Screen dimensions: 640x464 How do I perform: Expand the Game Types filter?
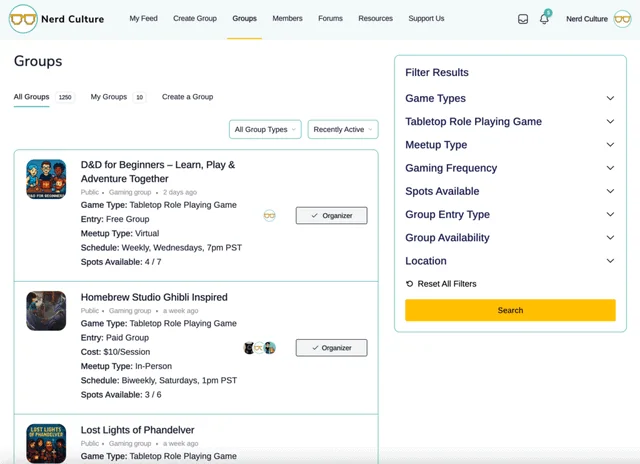pyautogui.click(x=509, y=98)
